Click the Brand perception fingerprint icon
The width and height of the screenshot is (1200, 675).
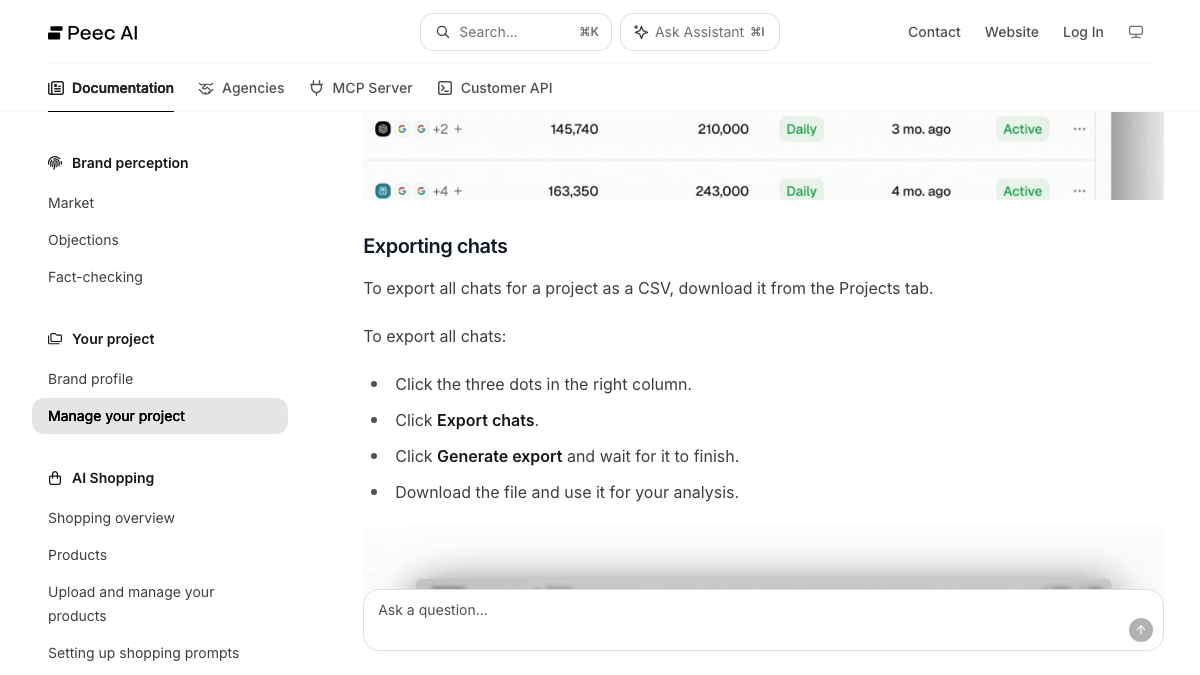pyautogui.click(x=55, y=163)
